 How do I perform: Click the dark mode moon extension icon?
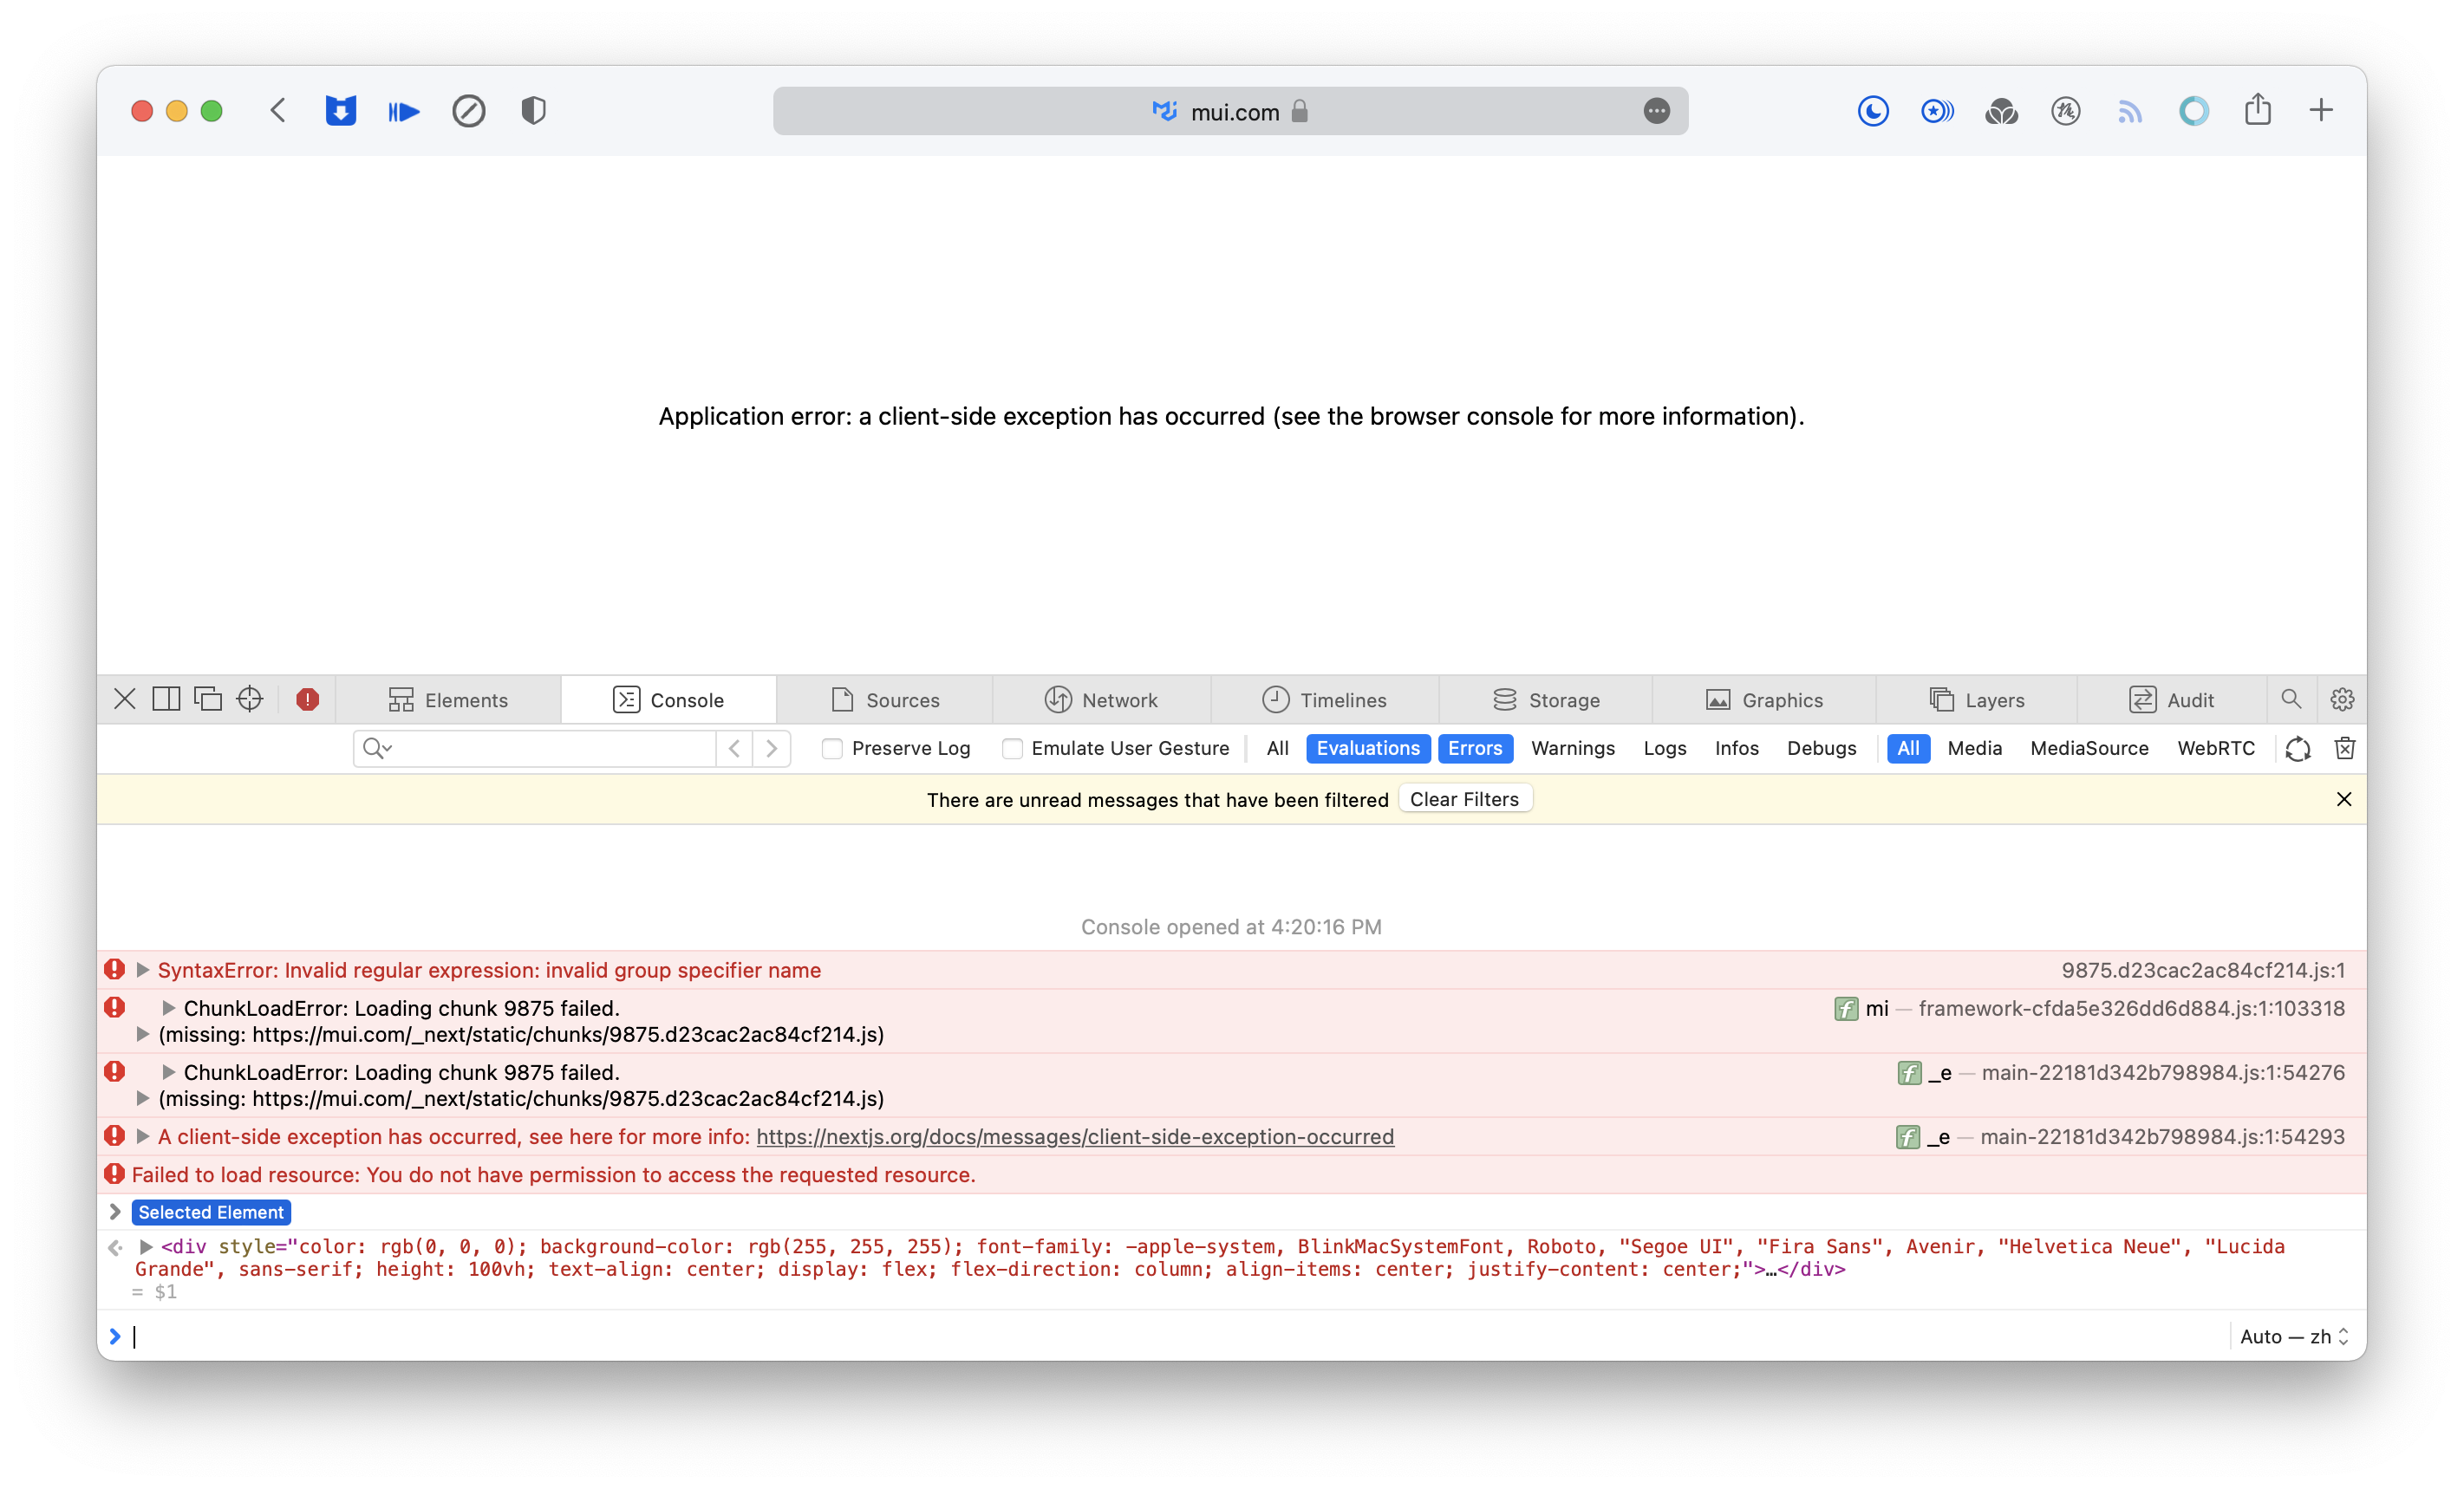pyautogui.click(x=1873, y=111)
